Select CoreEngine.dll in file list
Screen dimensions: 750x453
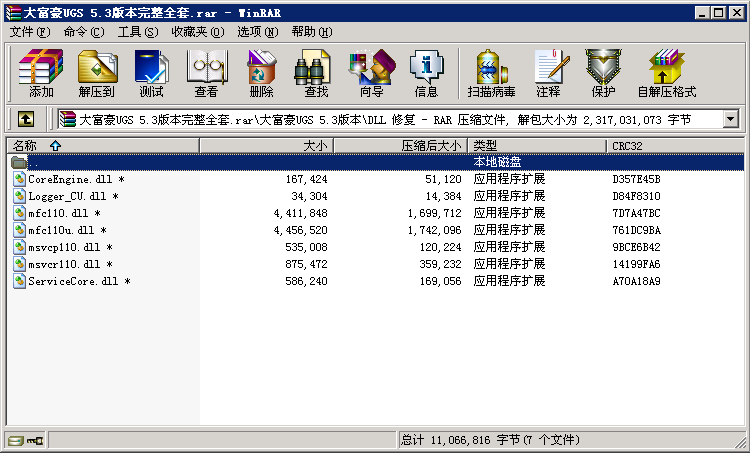(69, 179)
